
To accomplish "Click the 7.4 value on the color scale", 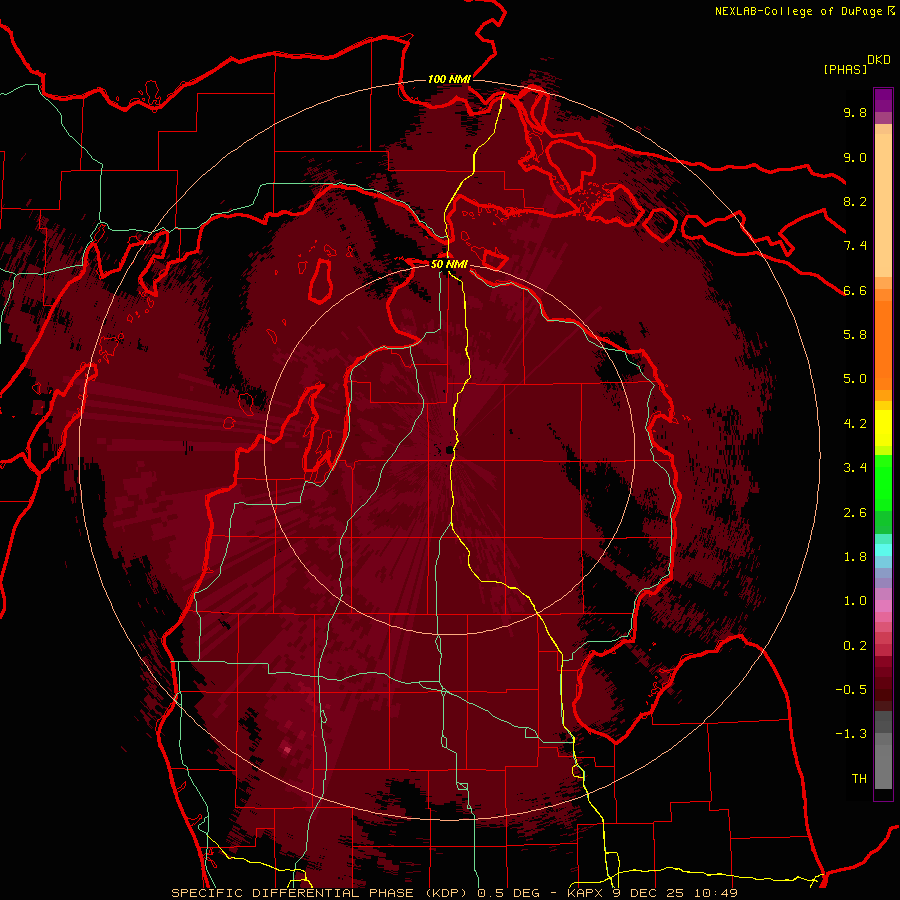I will pyautogui.click(x=855, y=246).
